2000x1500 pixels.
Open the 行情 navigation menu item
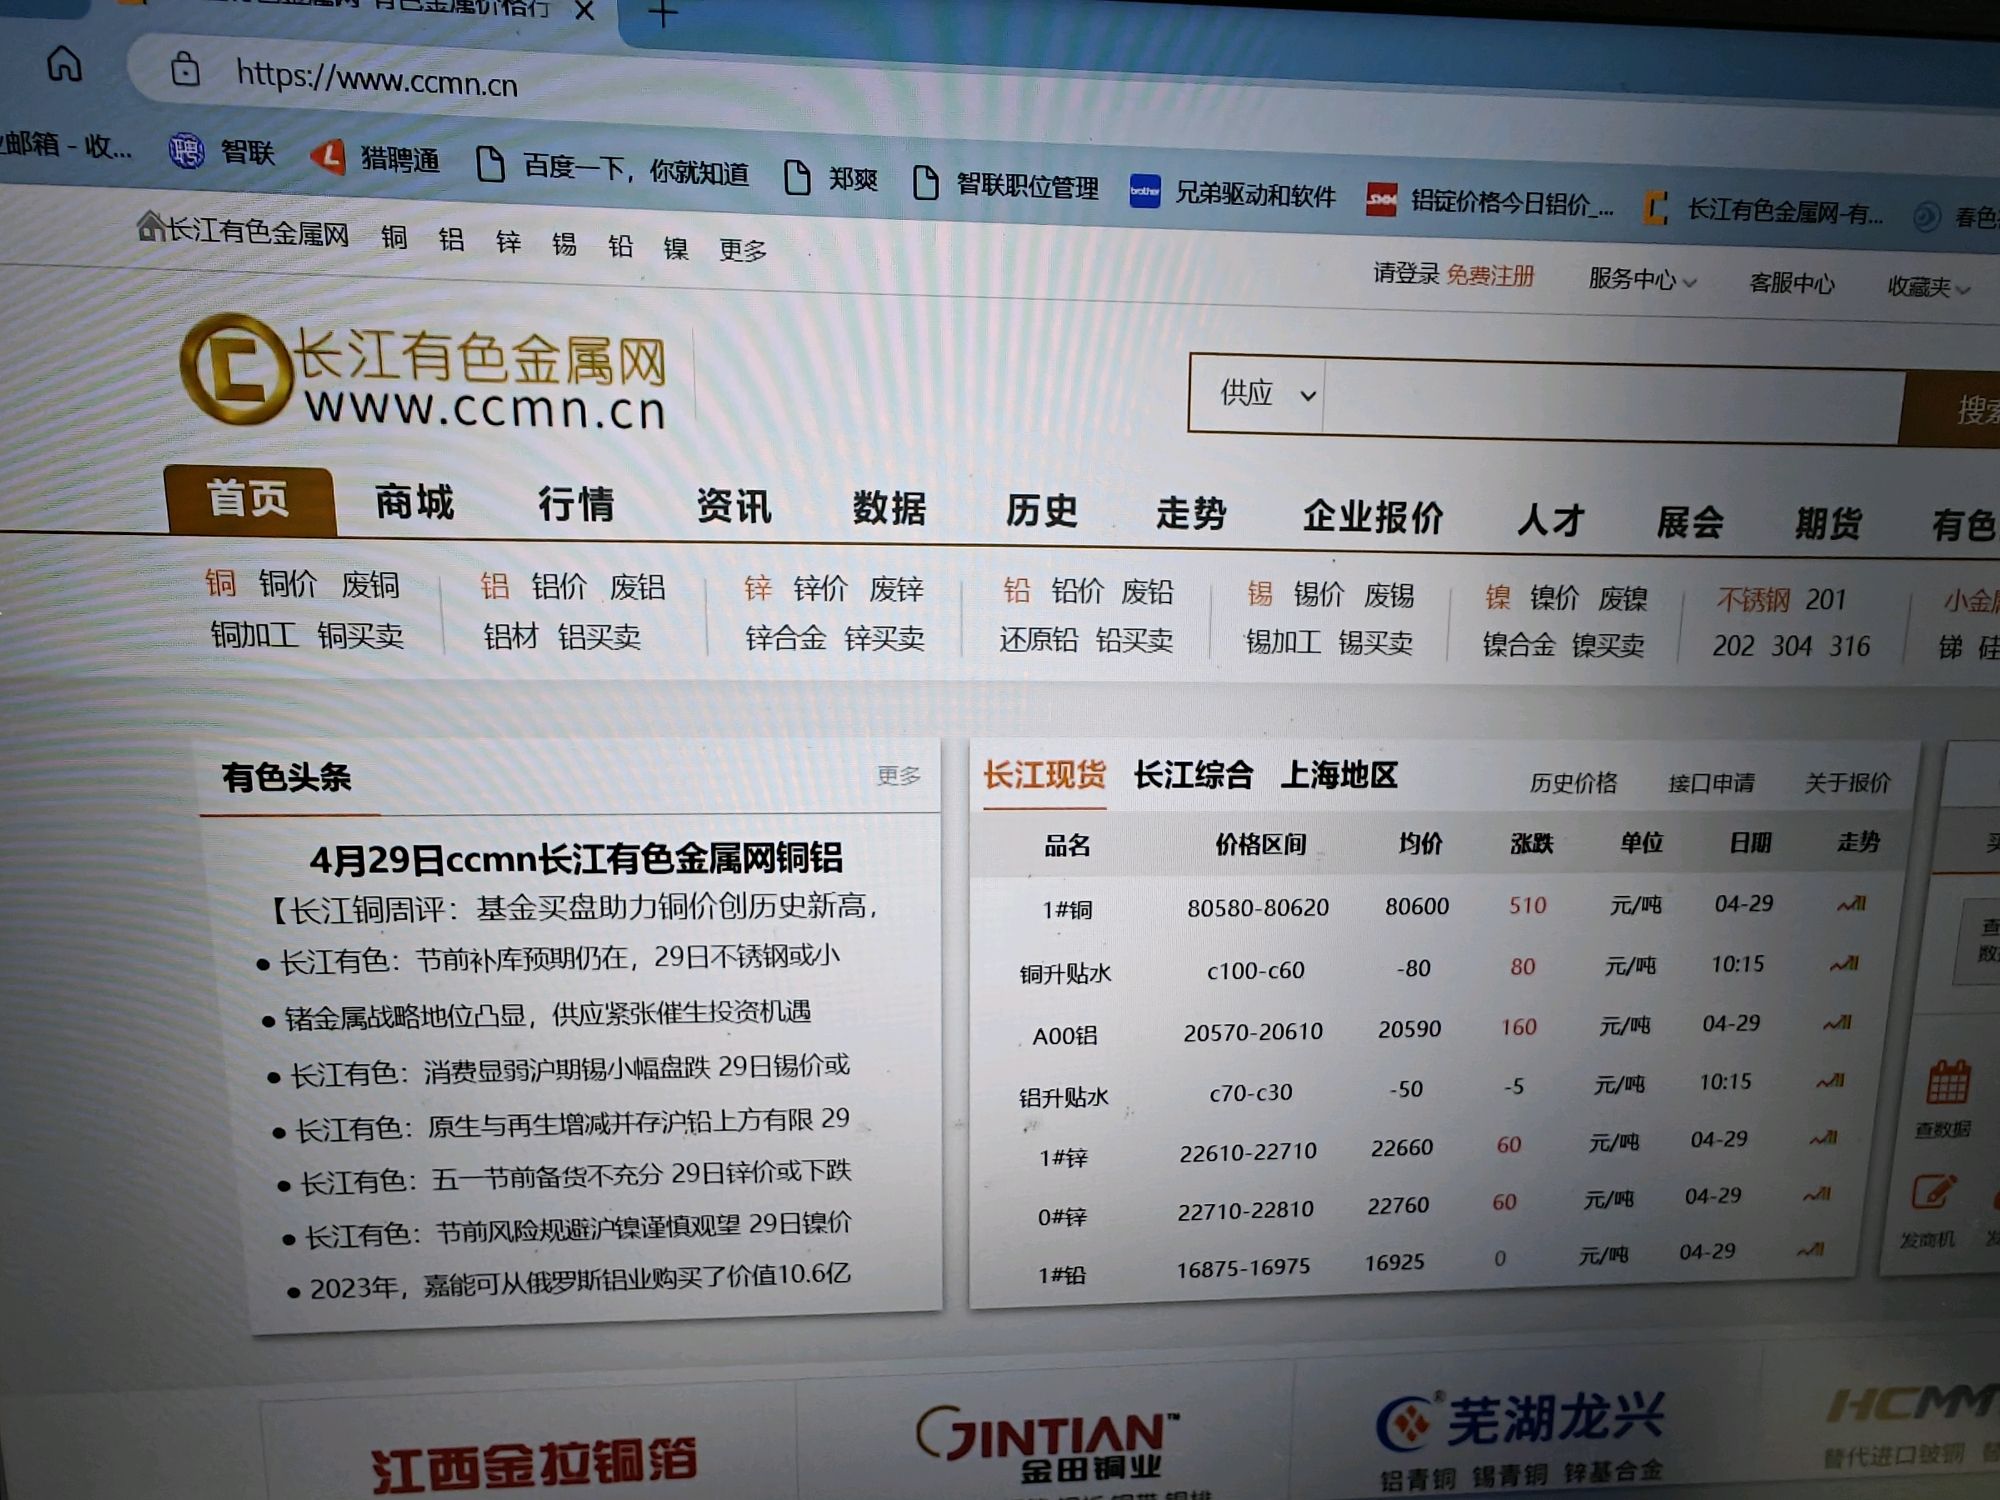point(576,504)
